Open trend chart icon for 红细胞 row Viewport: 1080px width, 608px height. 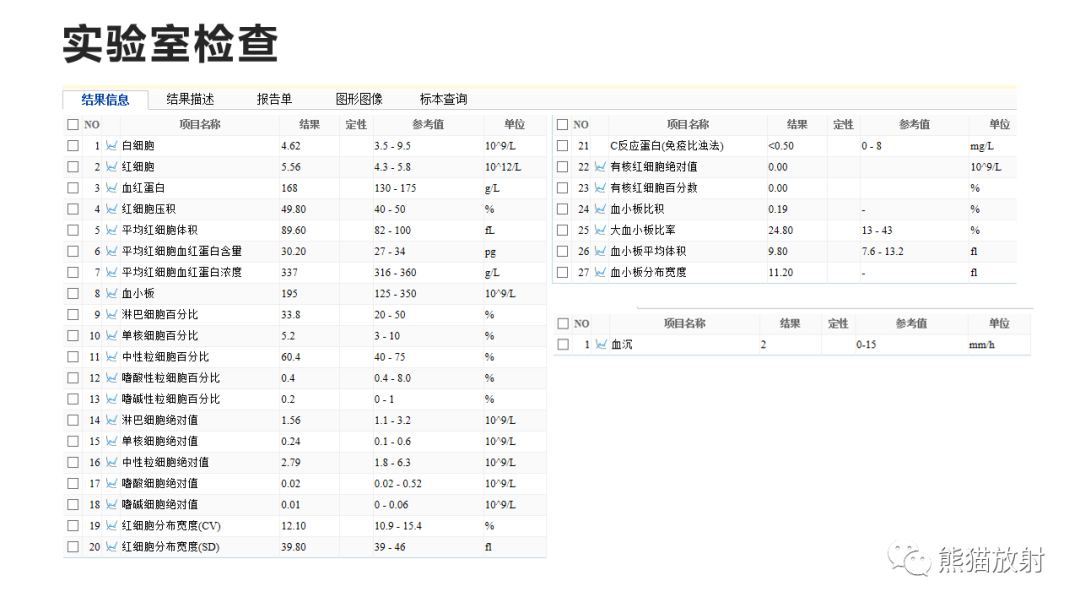pos(112,167)
